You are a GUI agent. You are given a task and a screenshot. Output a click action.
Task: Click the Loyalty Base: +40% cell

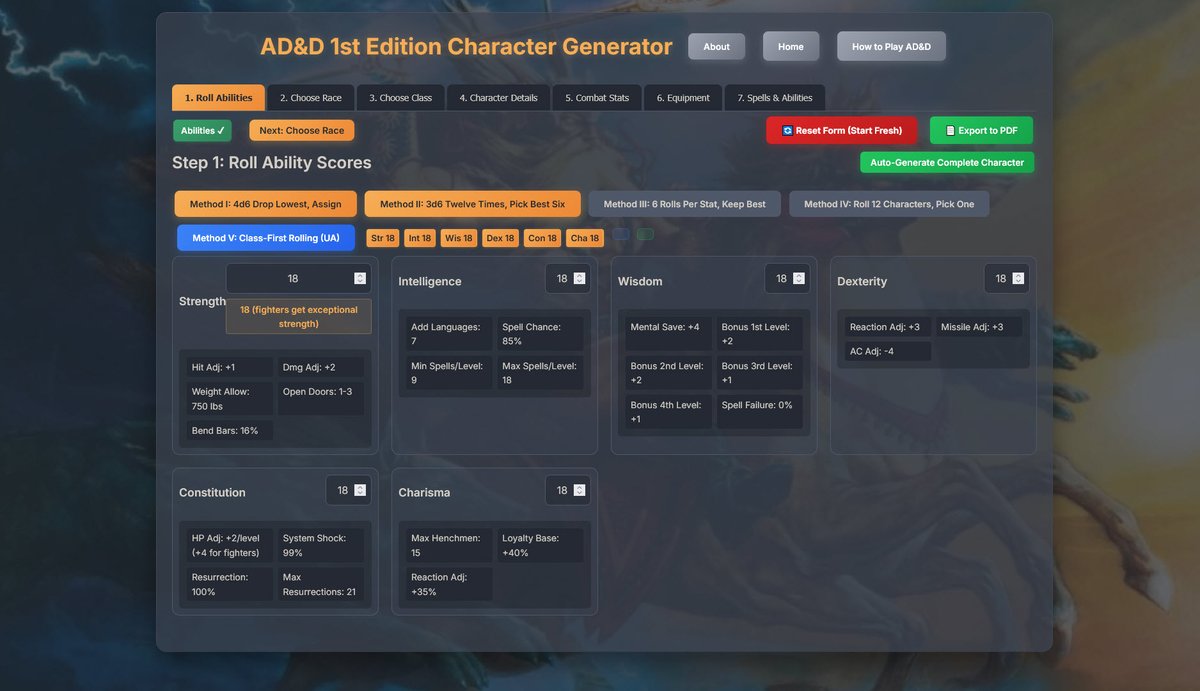[540, 545]
